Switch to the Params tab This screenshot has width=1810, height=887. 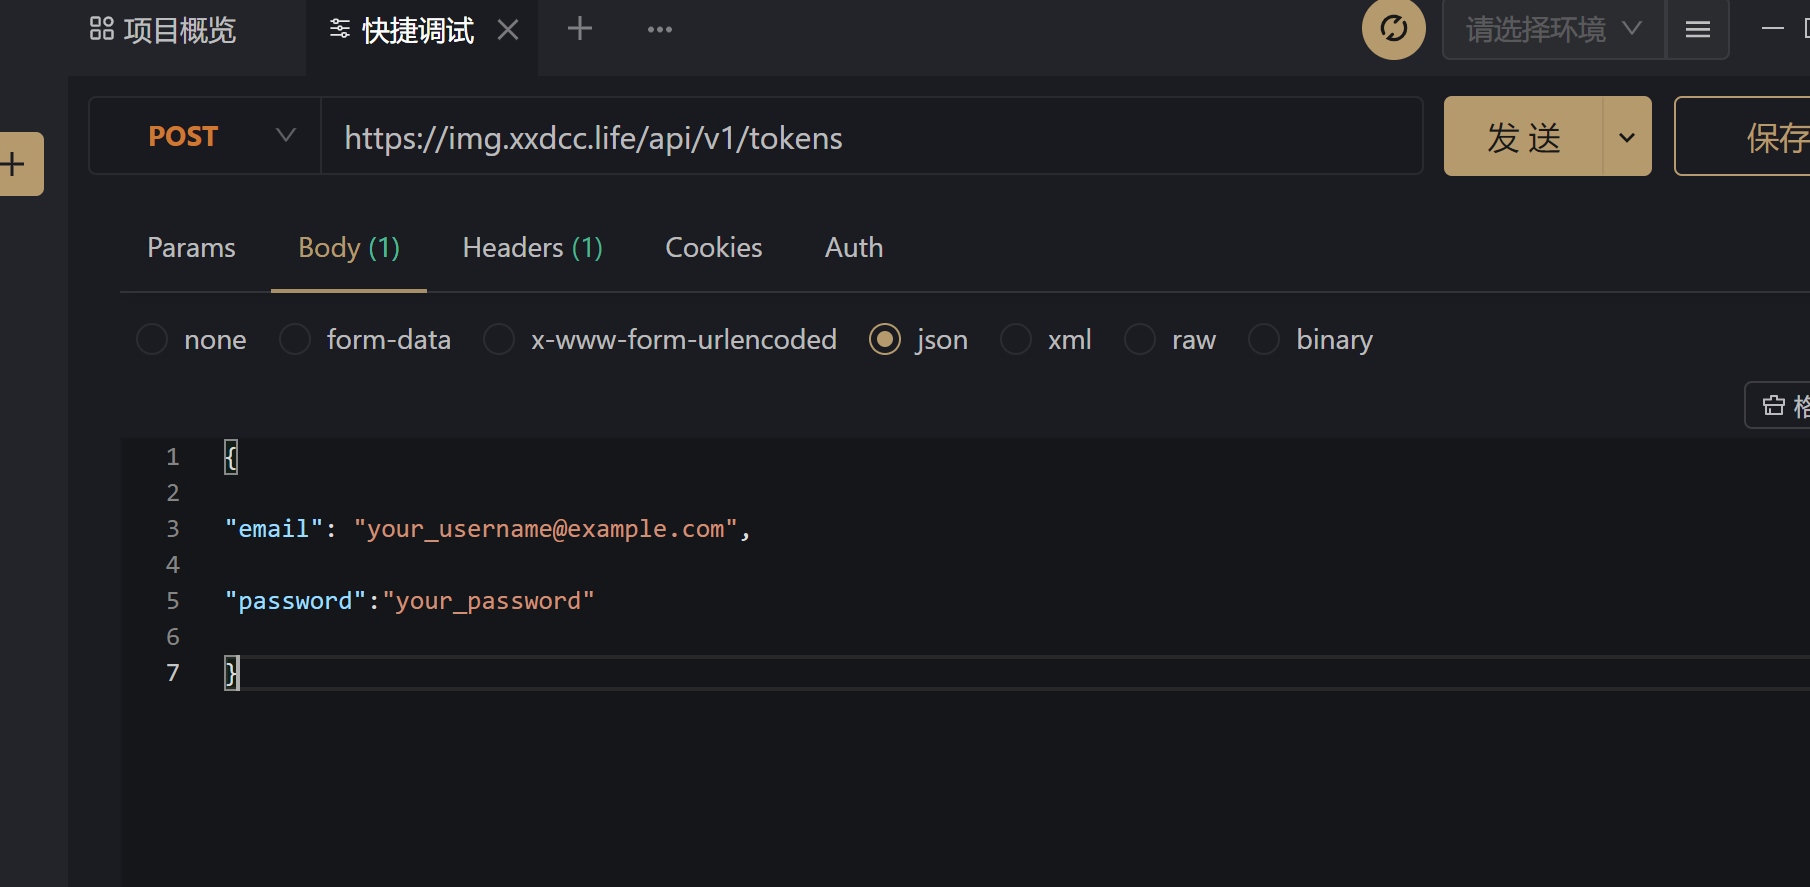(x=191, y=248)
